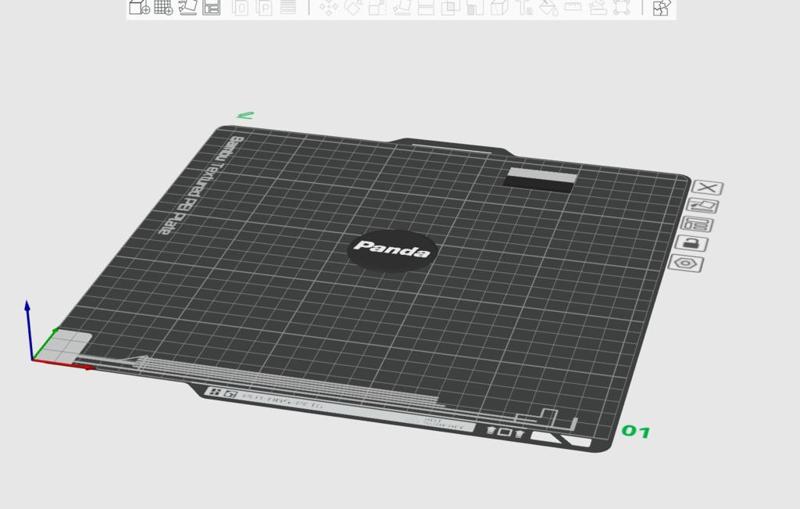
Task: Open the Mesh boolean tool
Action: (450, 8)
